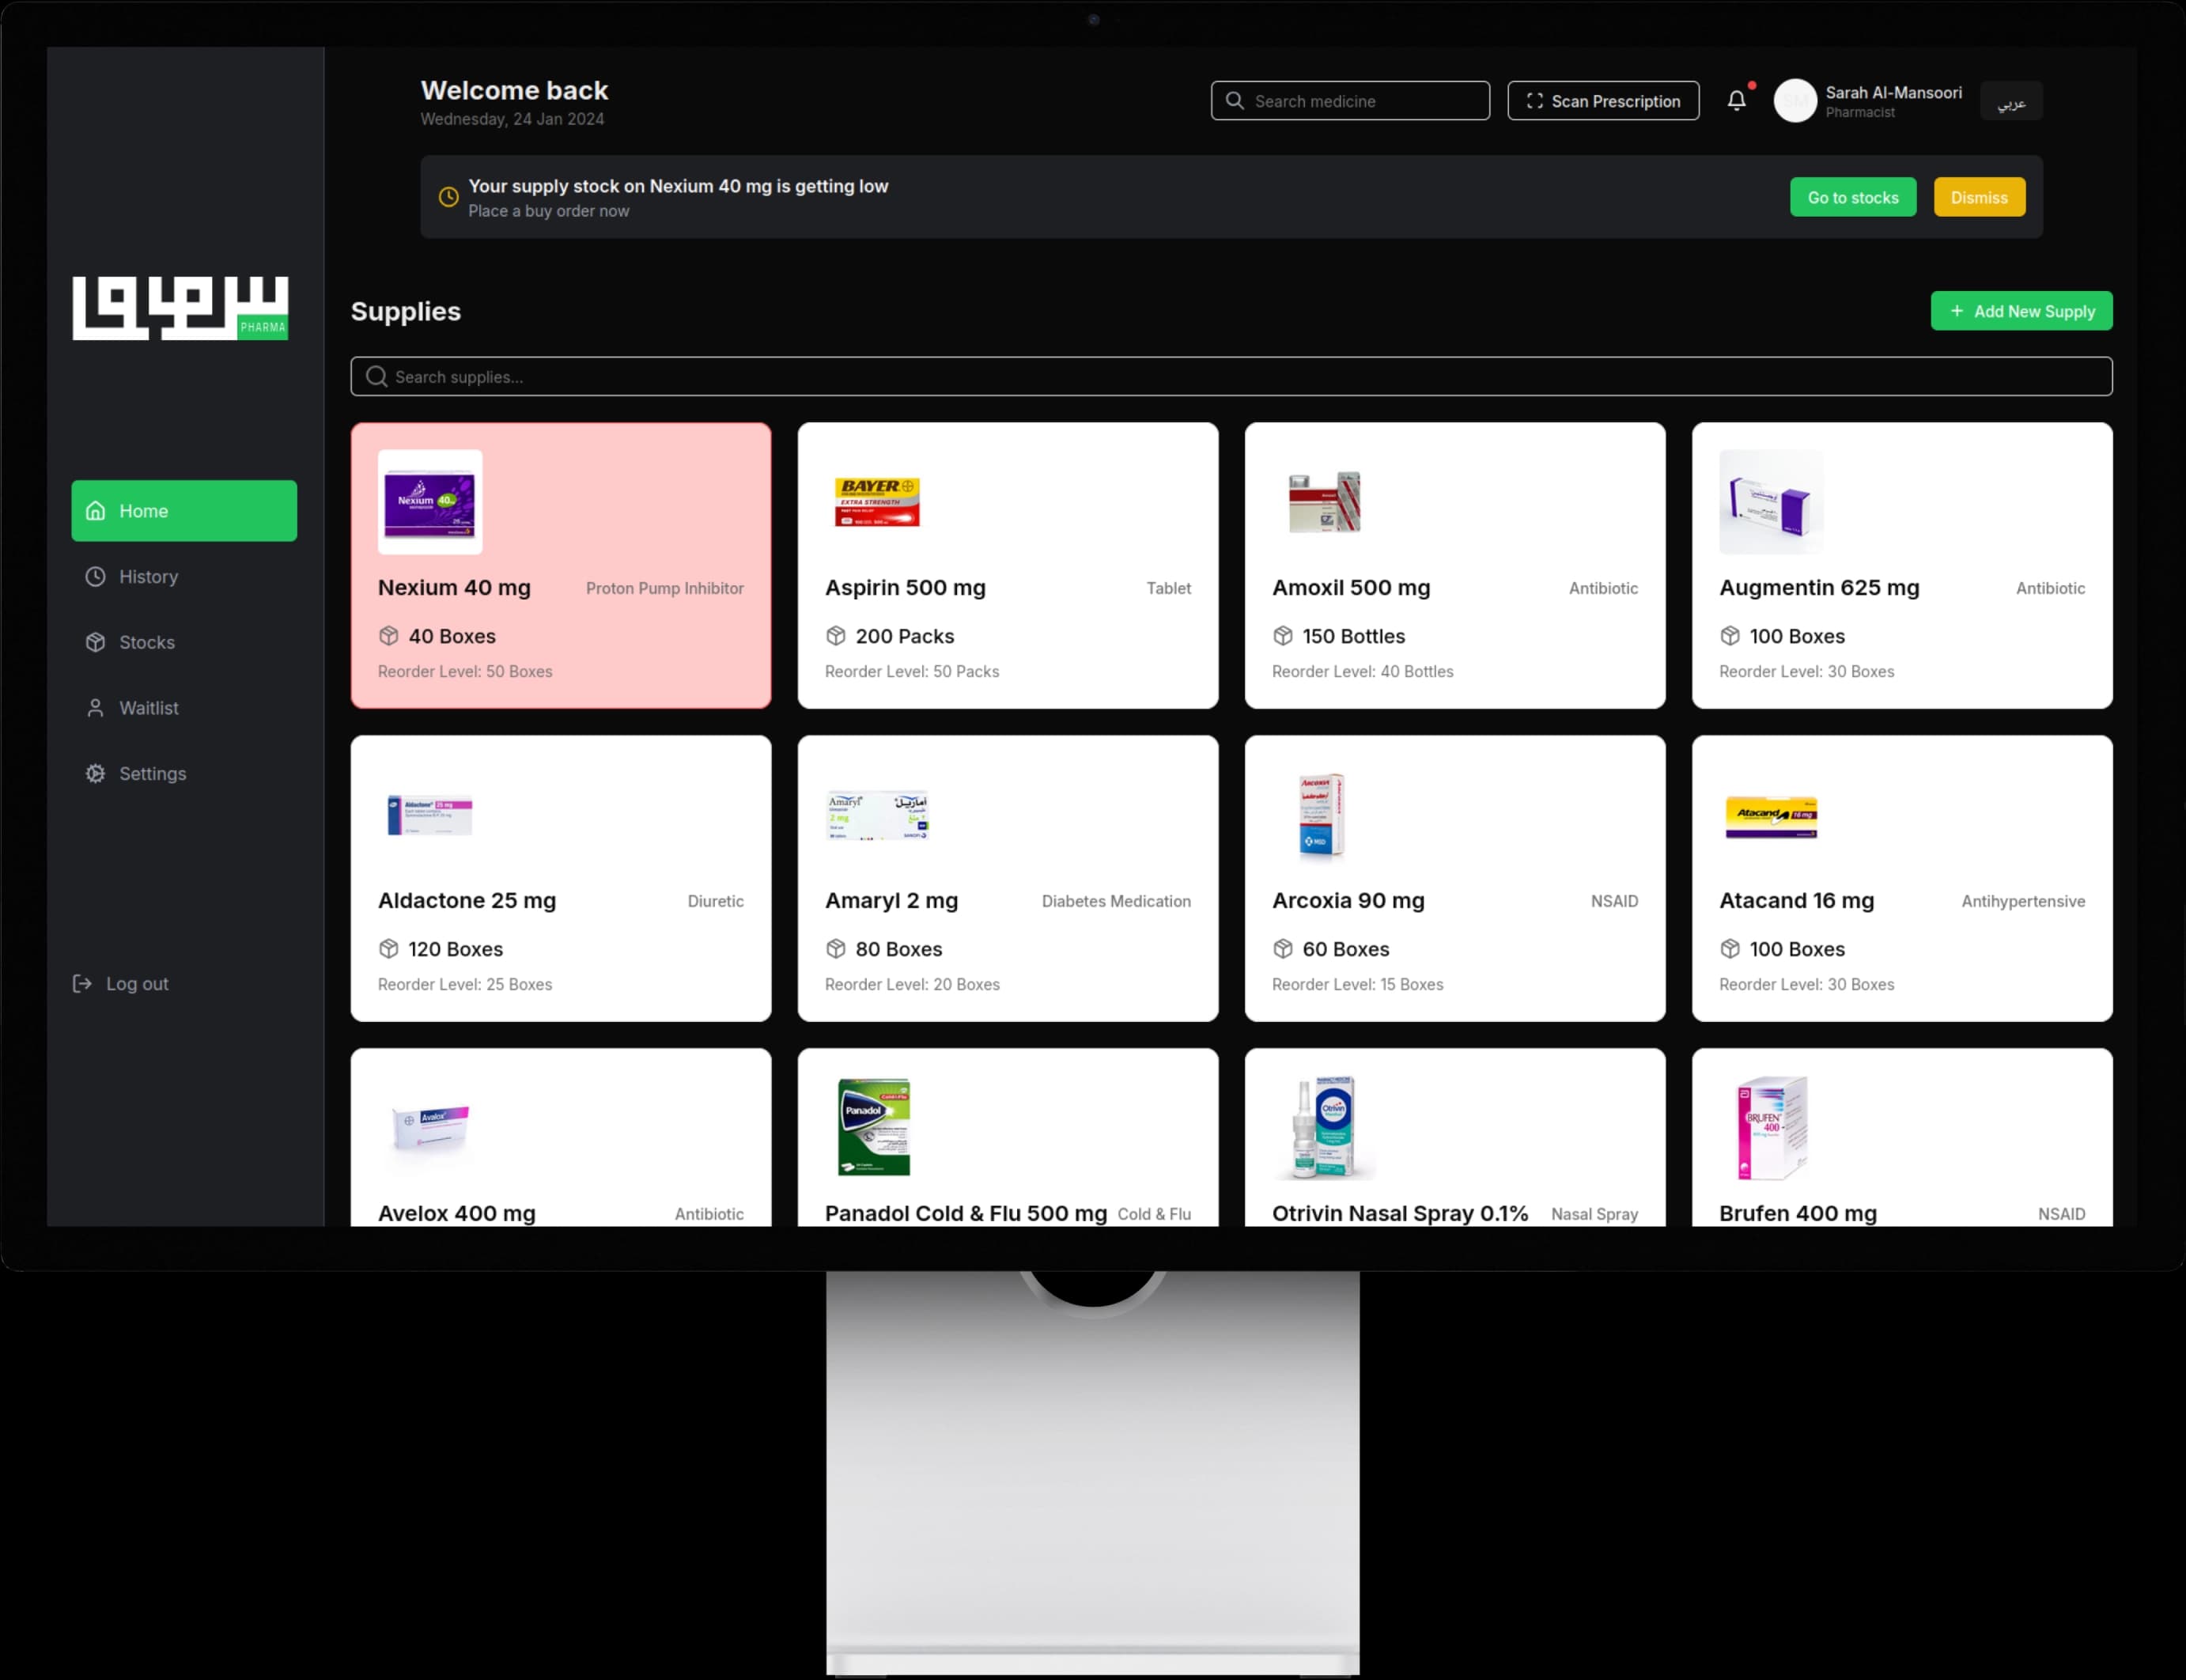Select the History menu item

click(x=148, y=575)
